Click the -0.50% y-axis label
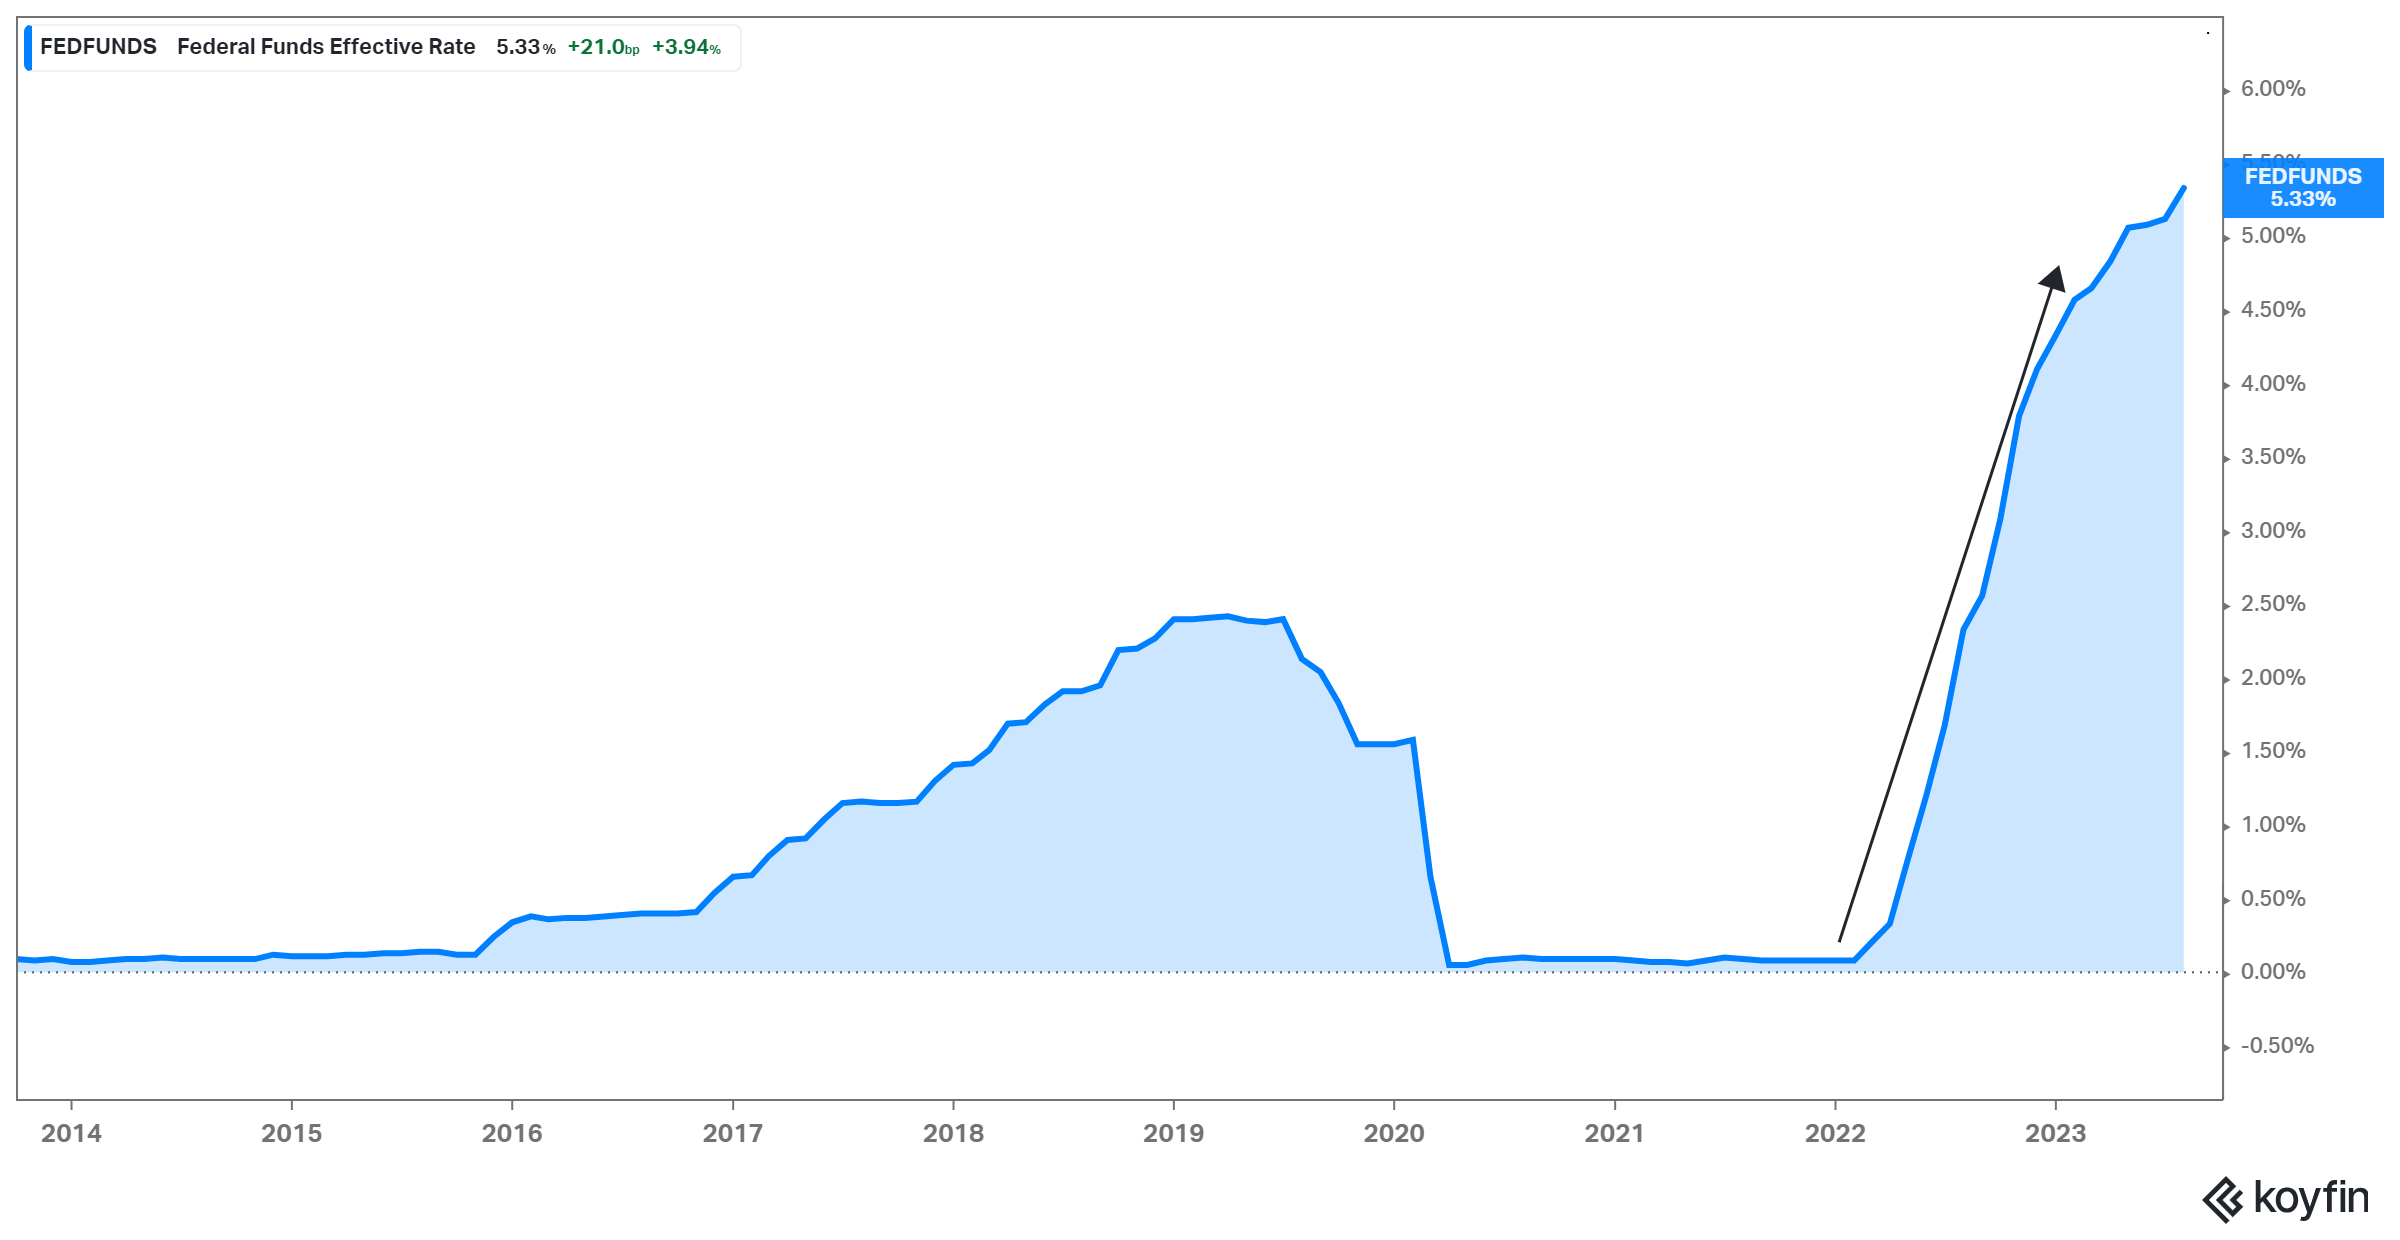 point(2276,1046)
